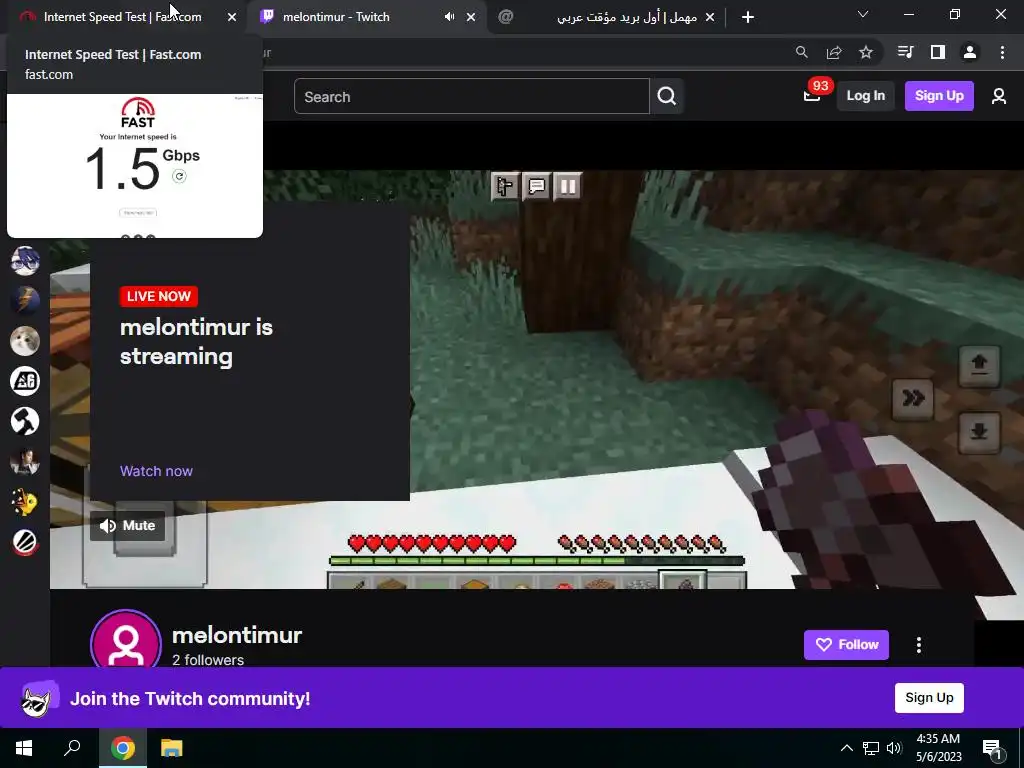This screenshot has width=1024, height=768.
Task: Open the Chrome three-dot menu
Action: tap(1002, 52)
